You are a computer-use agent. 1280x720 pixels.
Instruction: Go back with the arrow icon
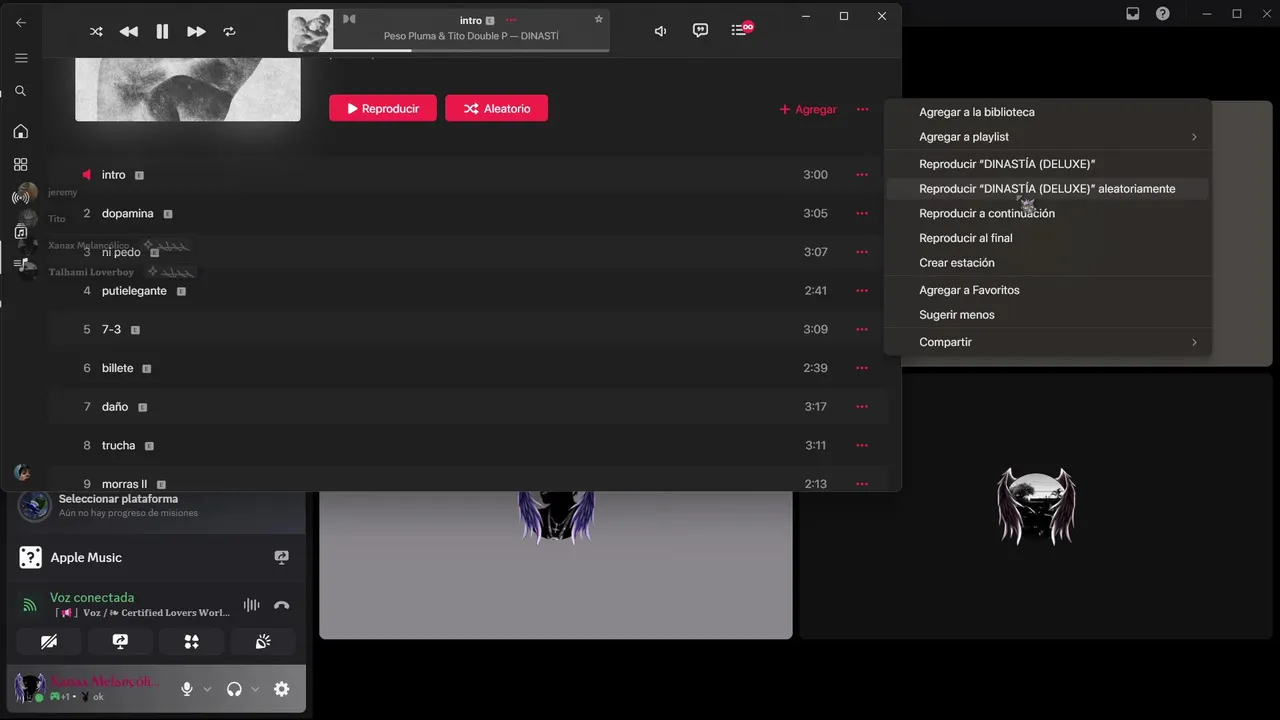(x=21, y=22)
